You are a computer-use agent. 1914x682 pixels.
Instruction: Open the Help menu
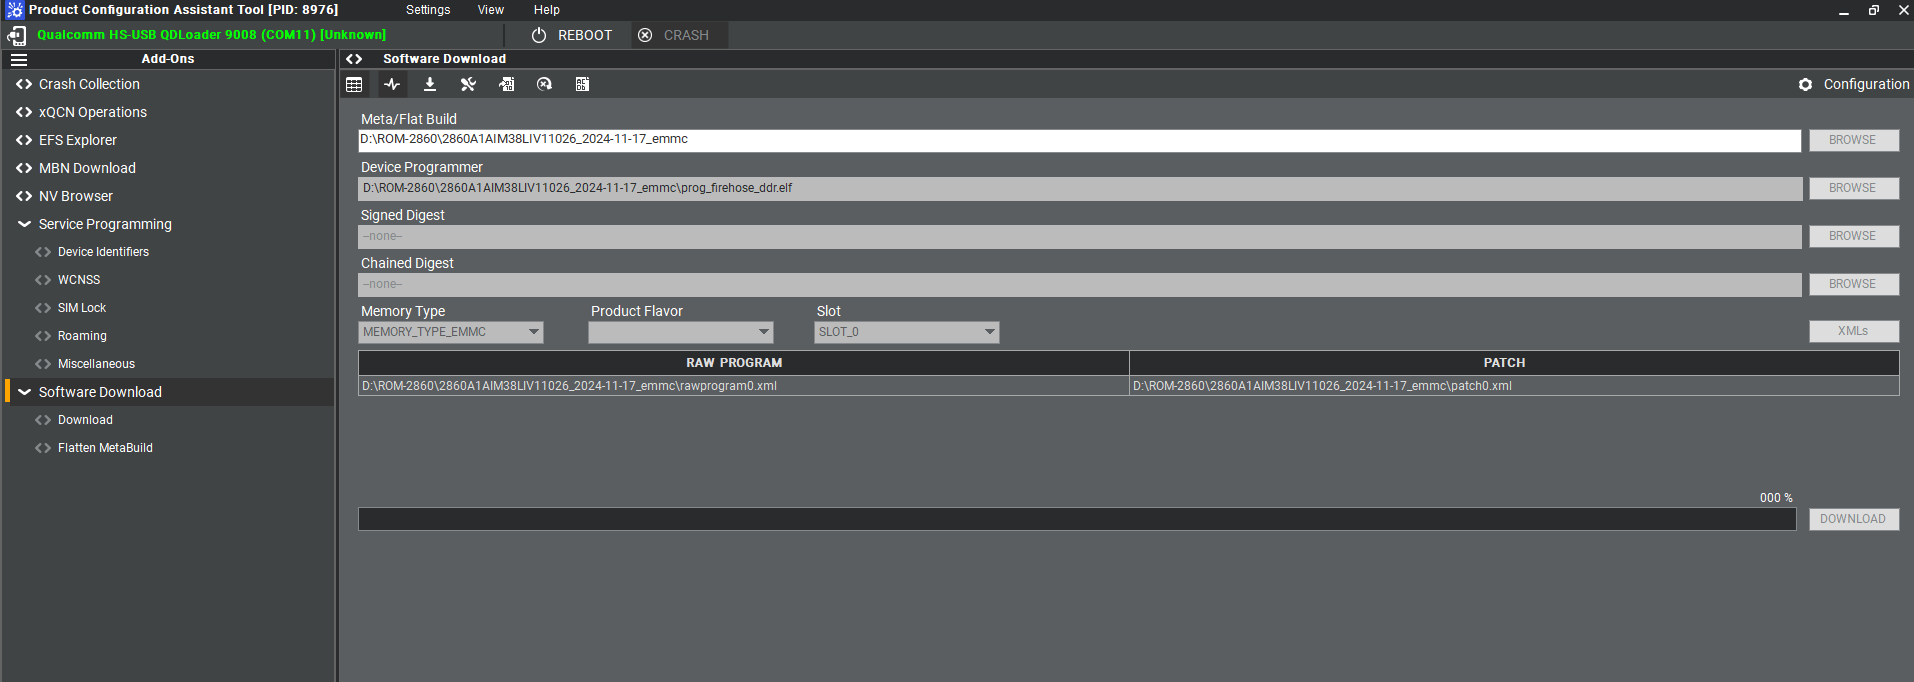pos(546,10)
